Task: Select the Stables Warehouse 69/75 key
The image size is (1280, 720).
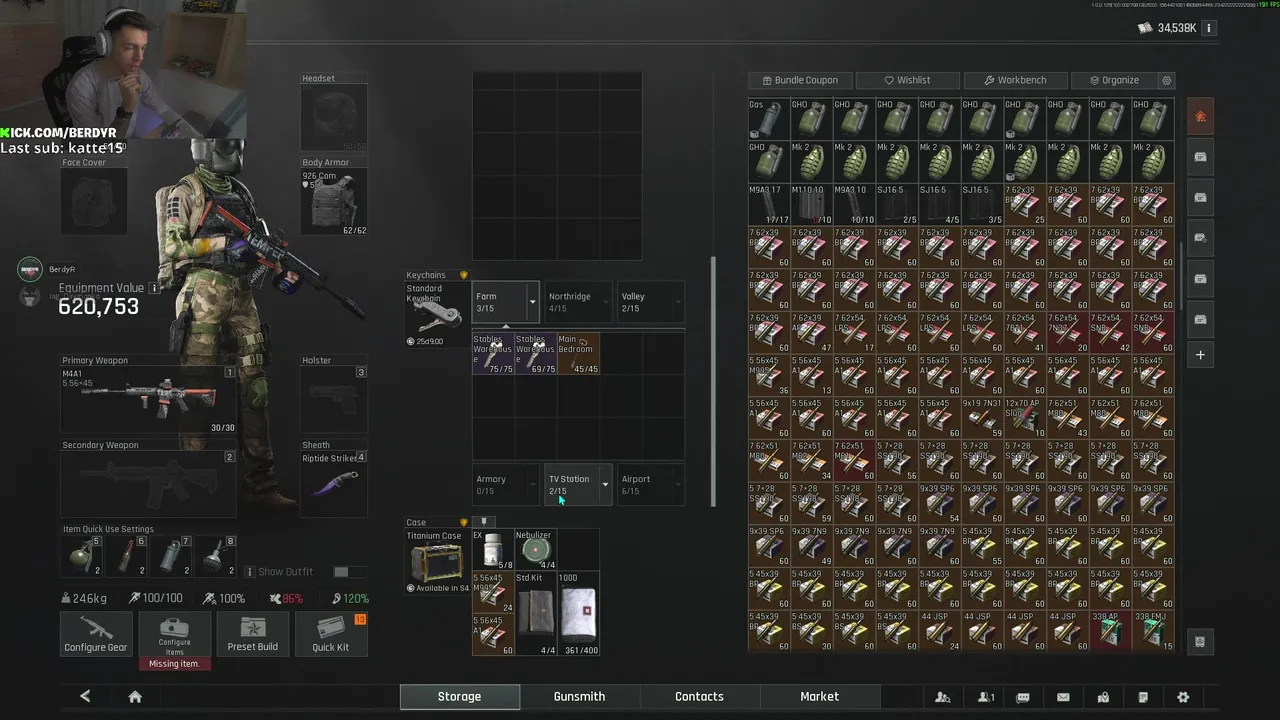Action: (x=535, y=354)
